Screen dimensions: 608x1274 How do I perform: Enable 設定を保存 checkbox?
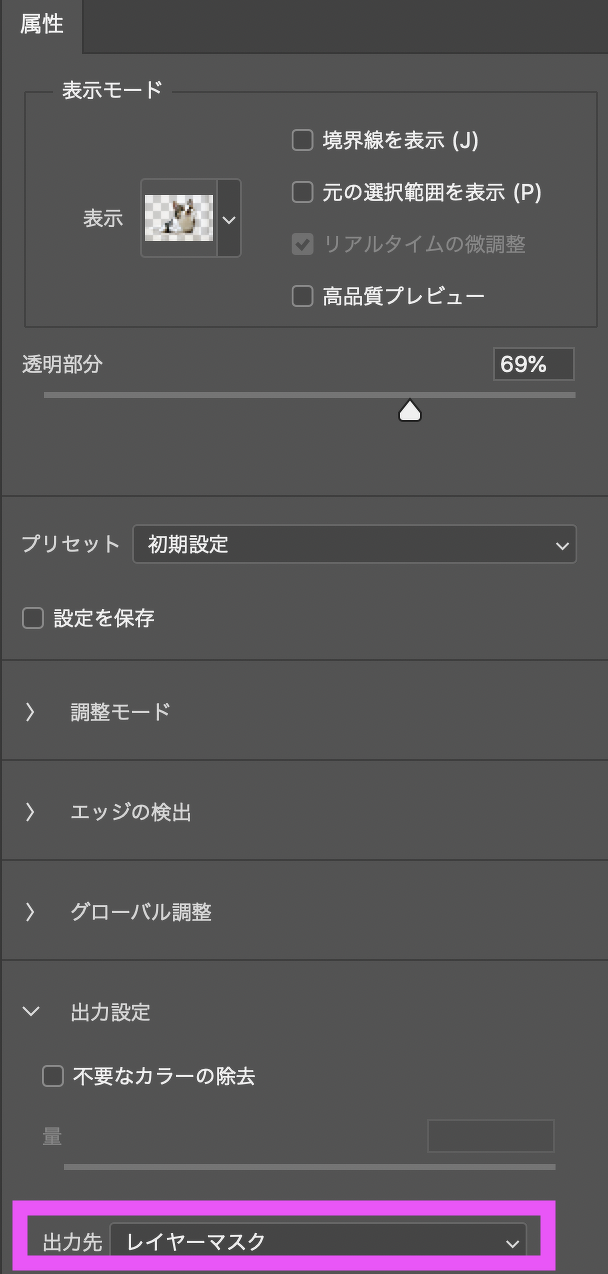(33, 618)
